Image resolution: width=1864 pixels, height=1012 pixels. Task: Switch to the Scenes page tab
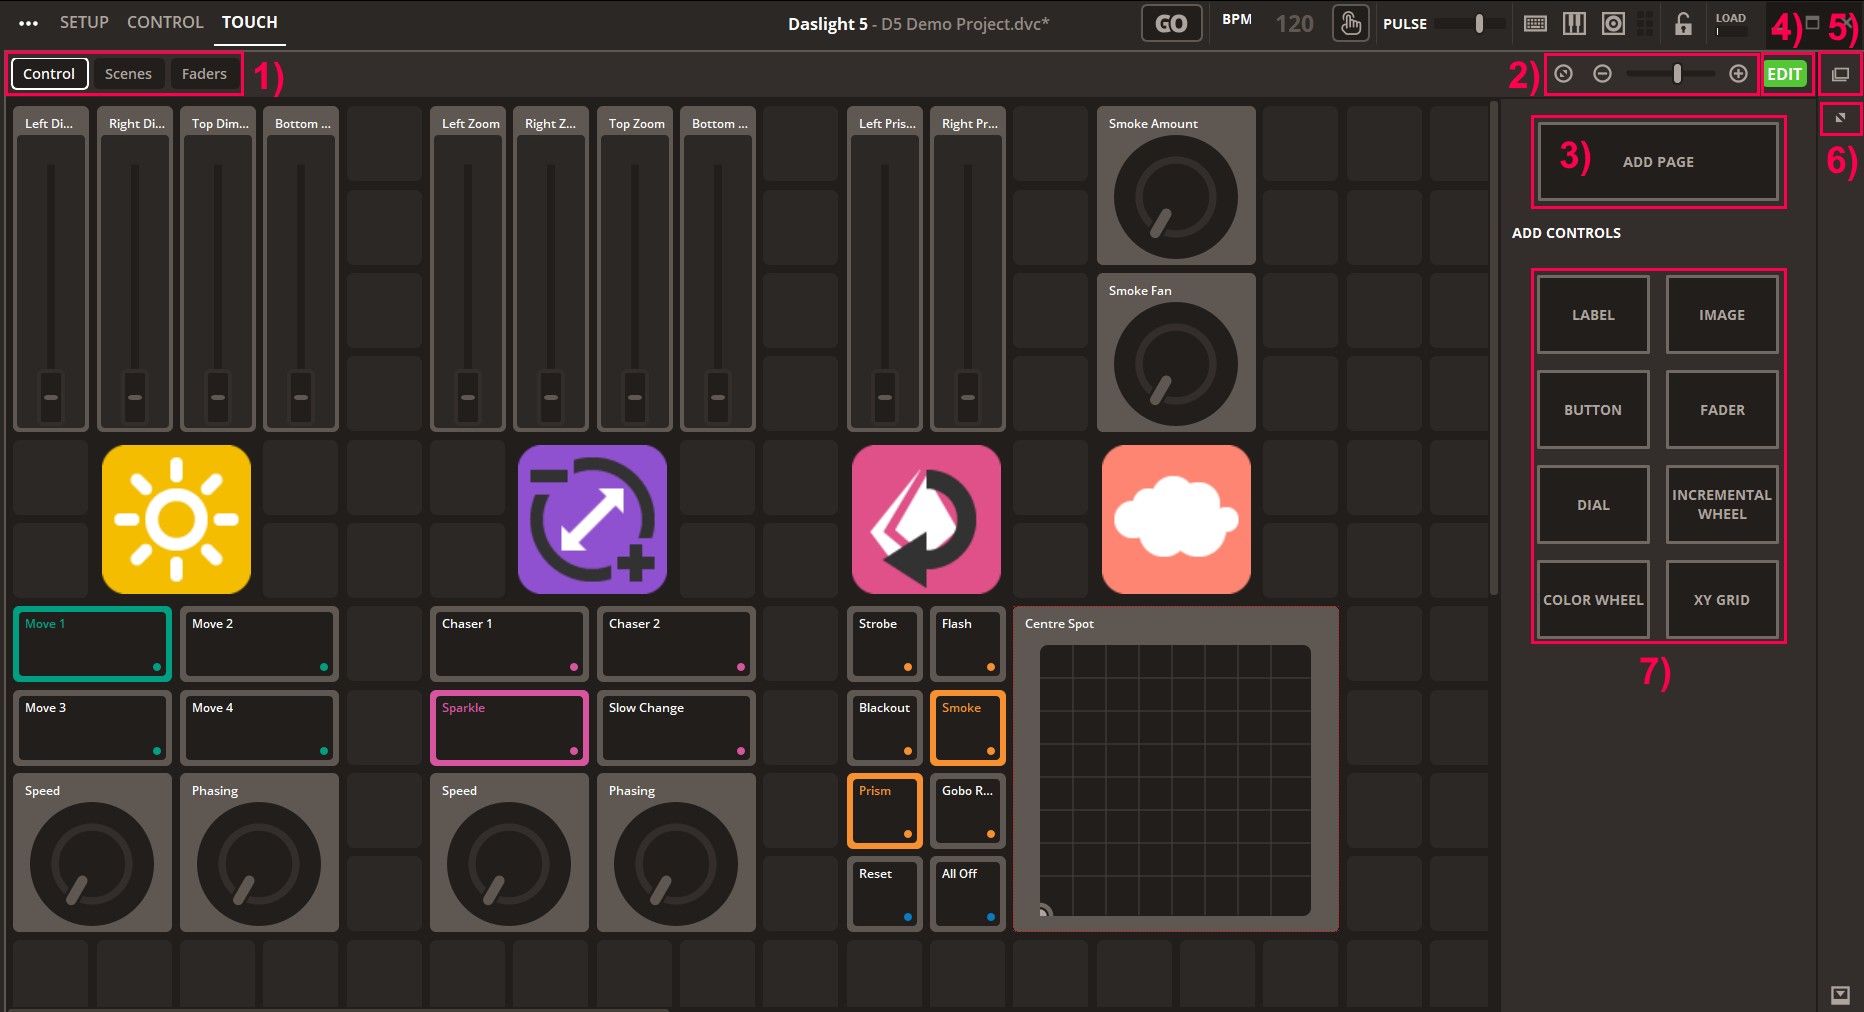coord(128,74)
